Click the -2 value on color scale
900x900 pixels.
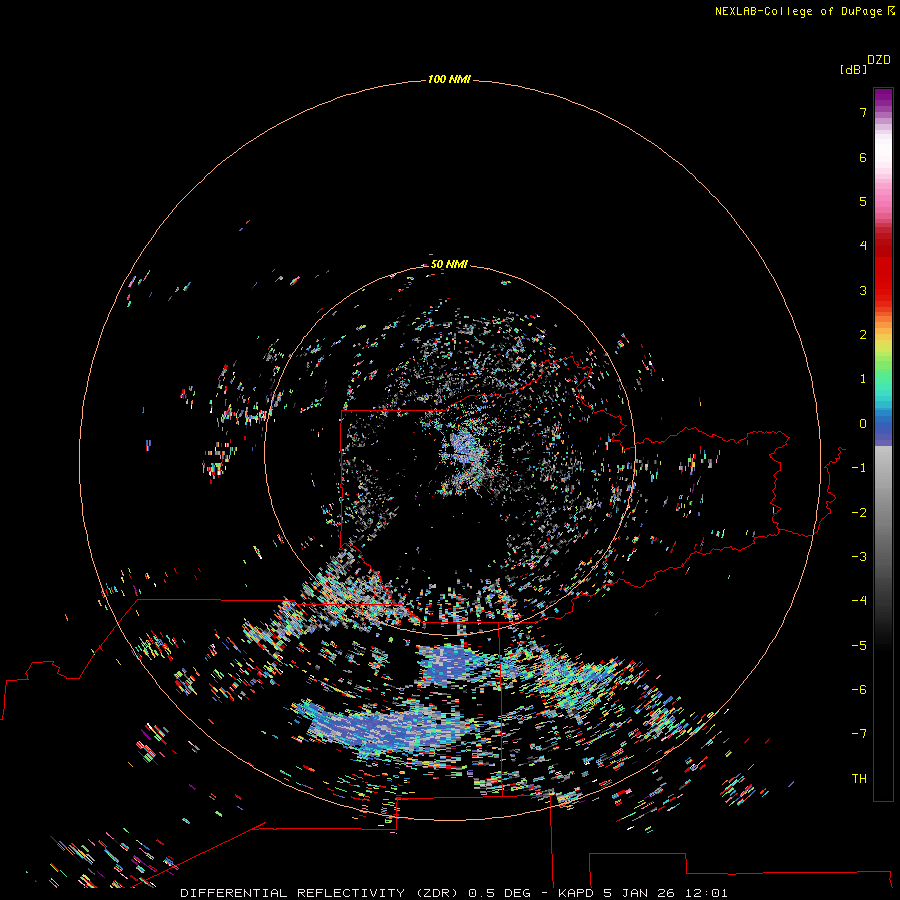tap(859, 513)
